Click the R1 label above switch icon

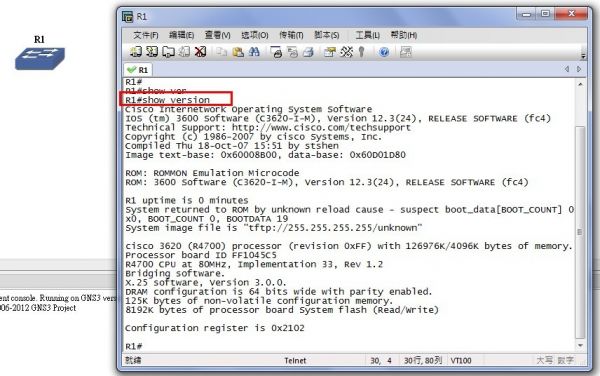coord(39,39)
